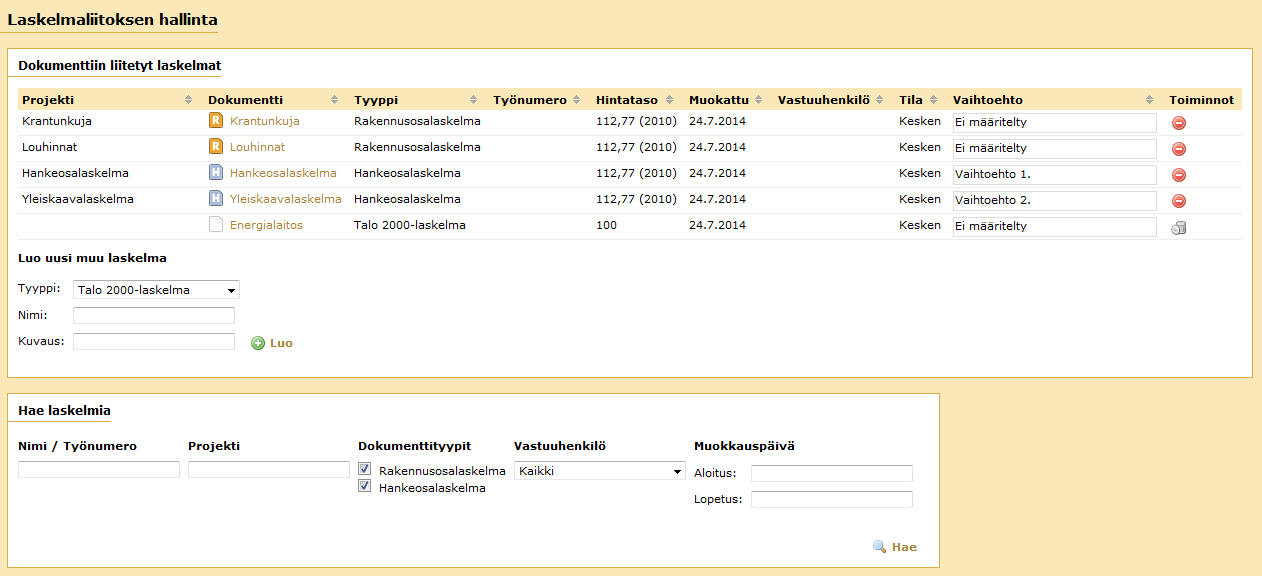Detach Yleiskaavalaskelma using the red remove icon
Image resolution: width=1262 pixels, height=576 pixels.
click(1178, 201)
